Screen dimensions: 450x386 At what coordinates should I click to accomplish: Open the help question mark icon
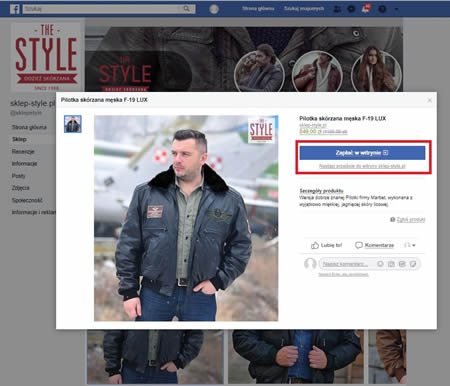pos(382,9)
